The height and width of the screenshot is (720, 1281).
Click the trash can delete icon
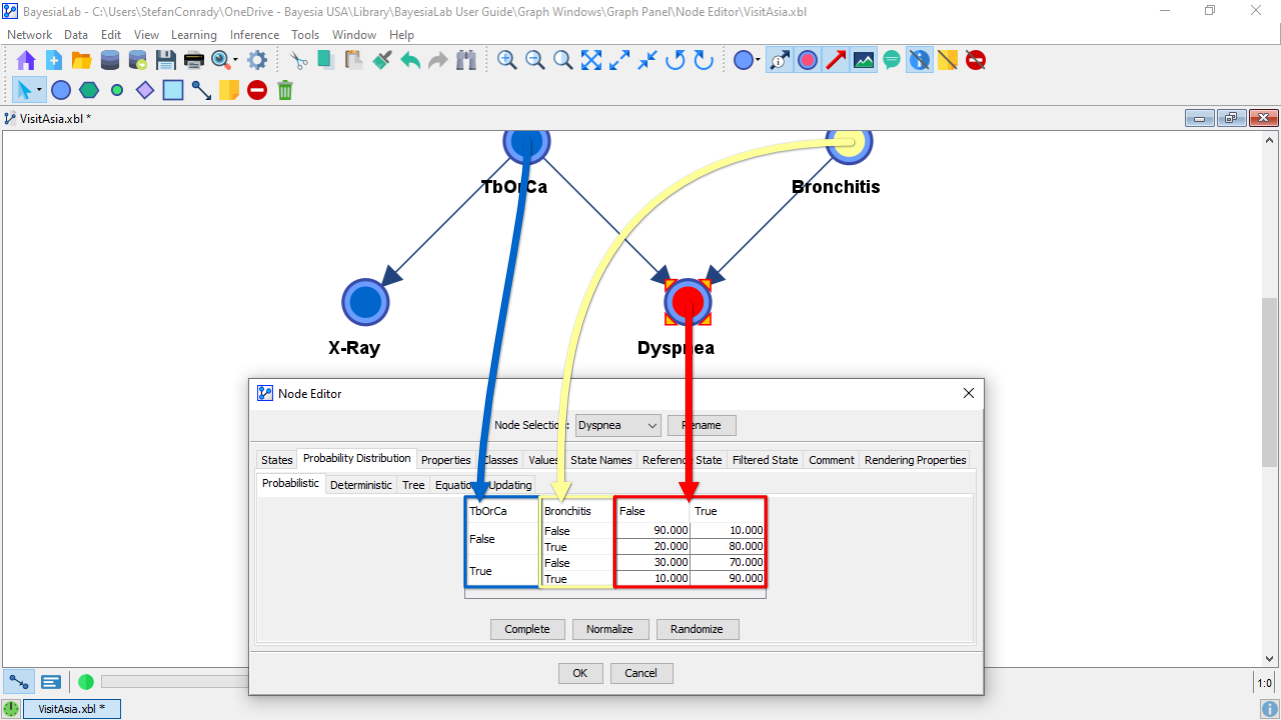coord(285,90)
